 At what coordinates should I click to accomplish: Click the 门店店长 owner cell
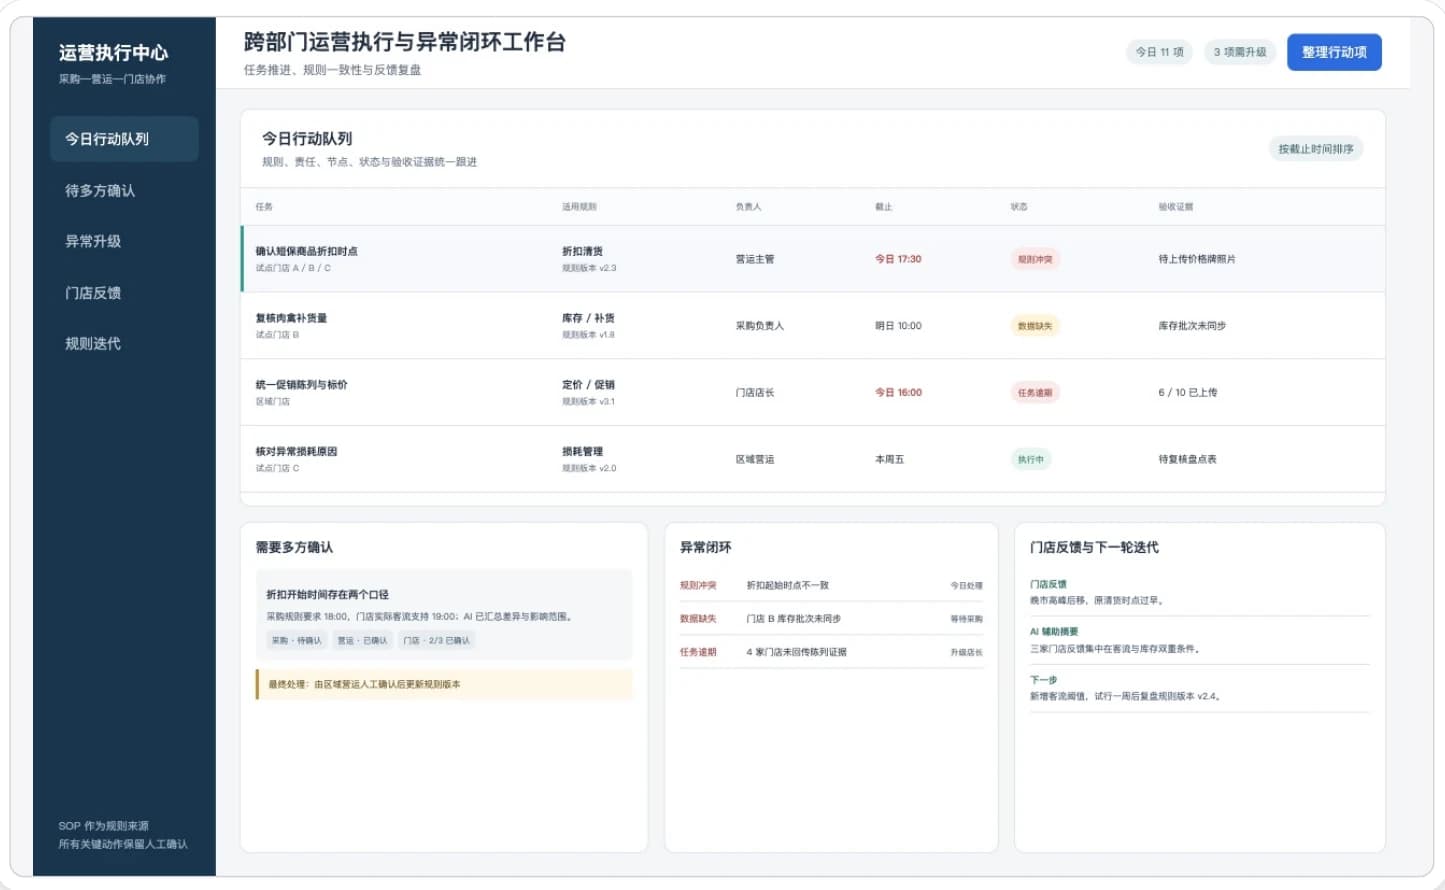(x=755, y=393)
